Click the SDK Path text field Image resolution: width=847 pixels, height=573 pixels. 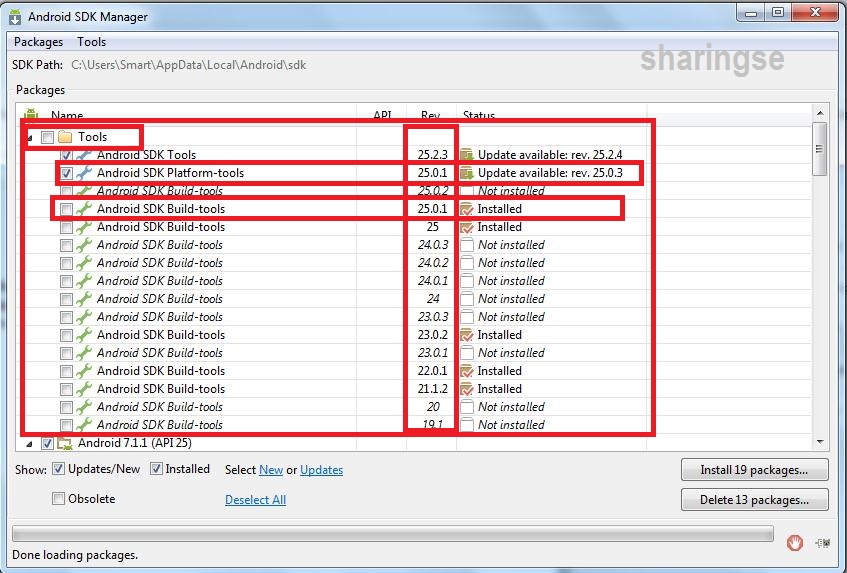coord(189,65)
